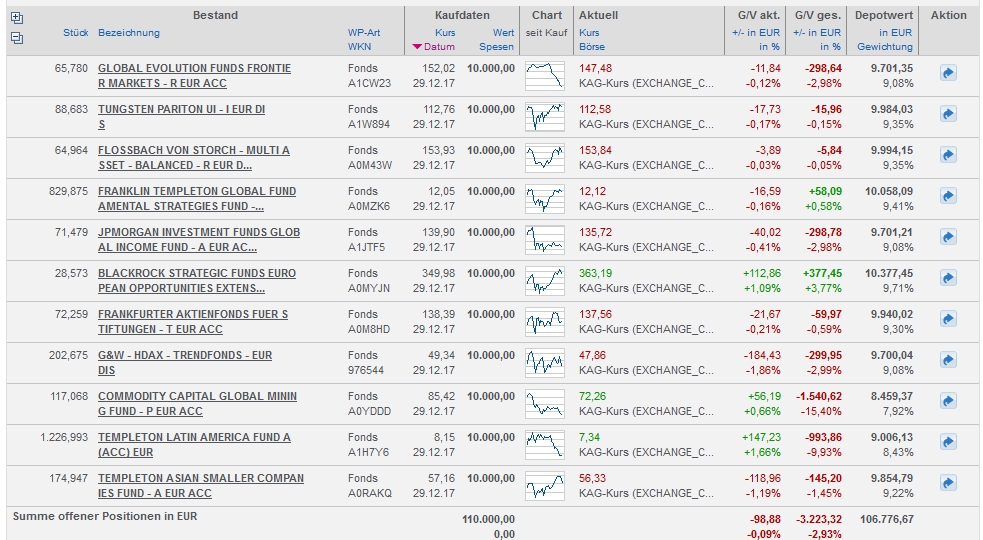Click loss value -1.540,62 for Commodity Capital
Screen dimensions: 983x540
[819, 396]
